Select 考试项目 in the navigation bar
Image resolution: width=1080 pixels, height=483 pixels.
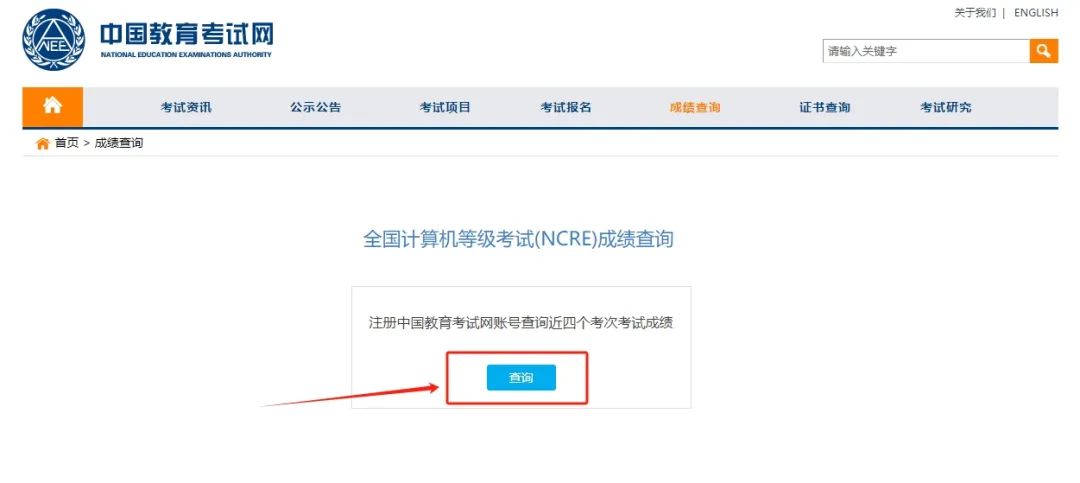pos(445,107)
